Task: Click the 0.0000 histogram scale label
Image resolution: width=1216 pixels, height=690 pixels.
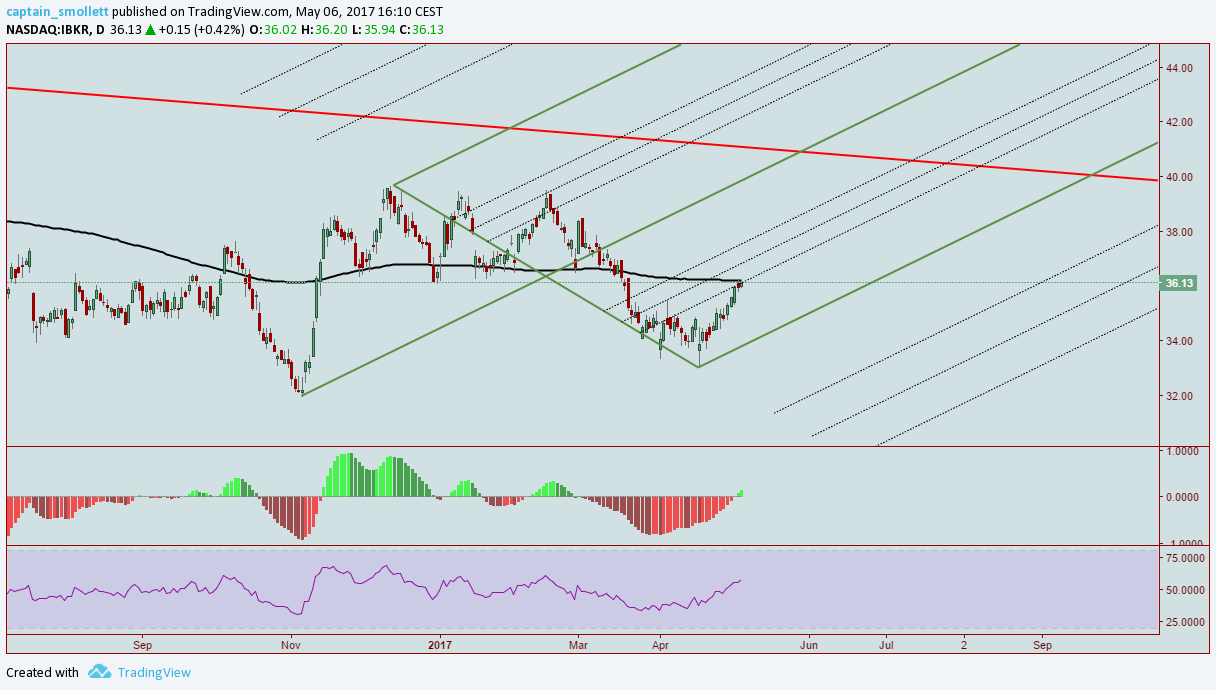Action: (1183, 497)
